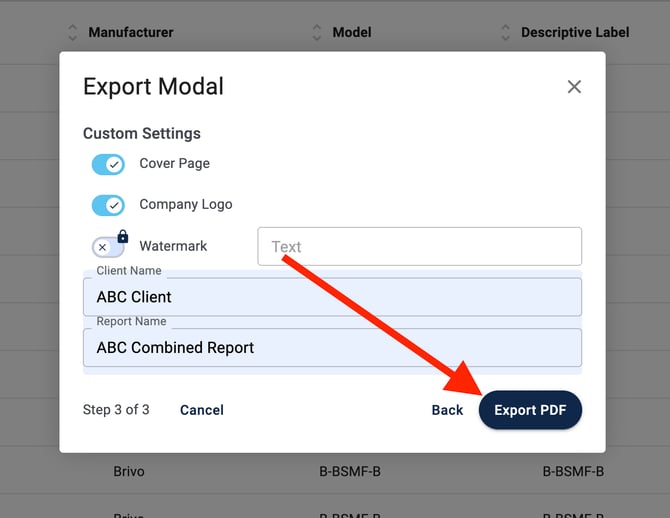The width and height of the screenshot is (670, 518).
Task: Click the Manufacturer column header text
Action: [x=131, y=32]
